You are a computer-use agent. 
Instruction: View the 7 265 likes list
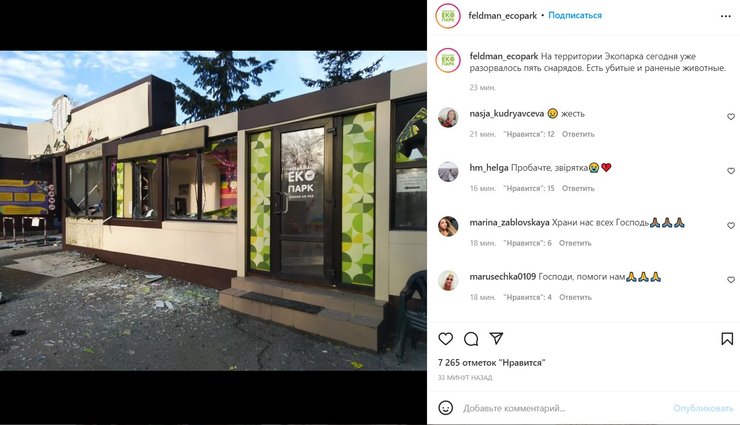[491, 363]
